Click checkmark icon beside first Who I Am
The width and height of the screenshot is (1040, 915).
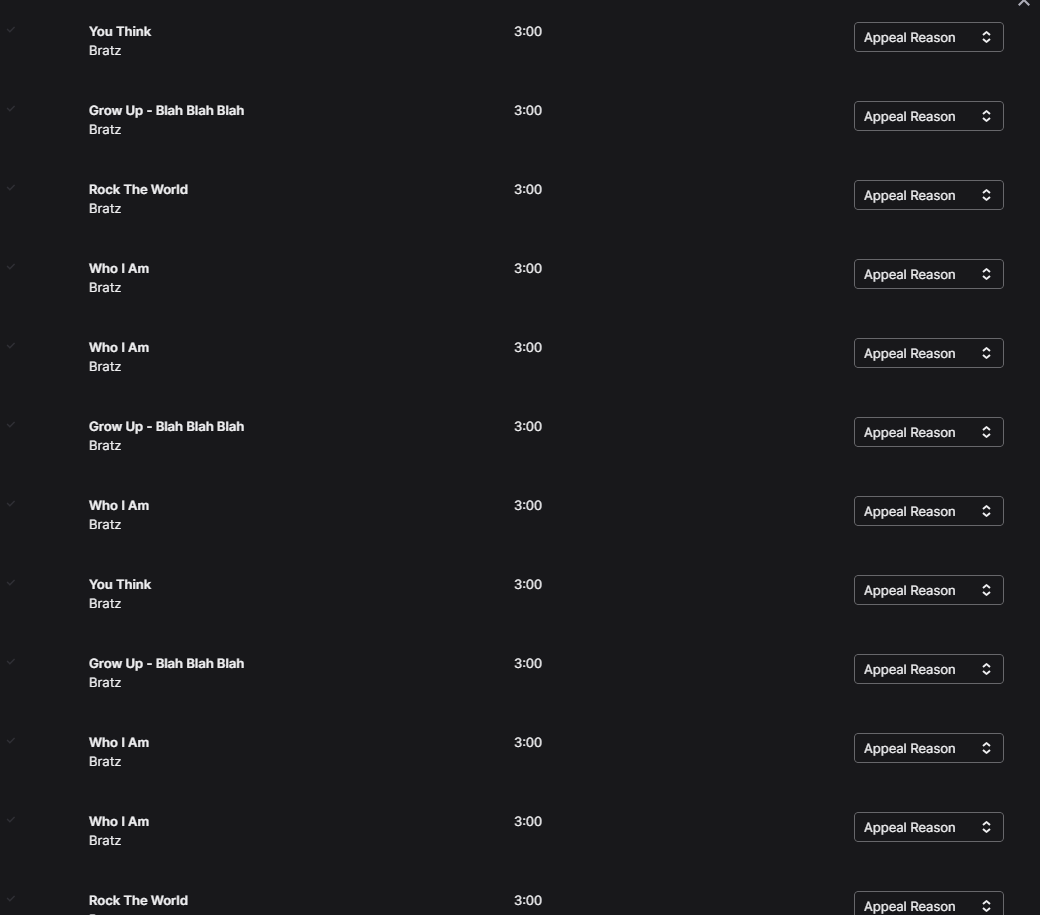coord(11,267)
